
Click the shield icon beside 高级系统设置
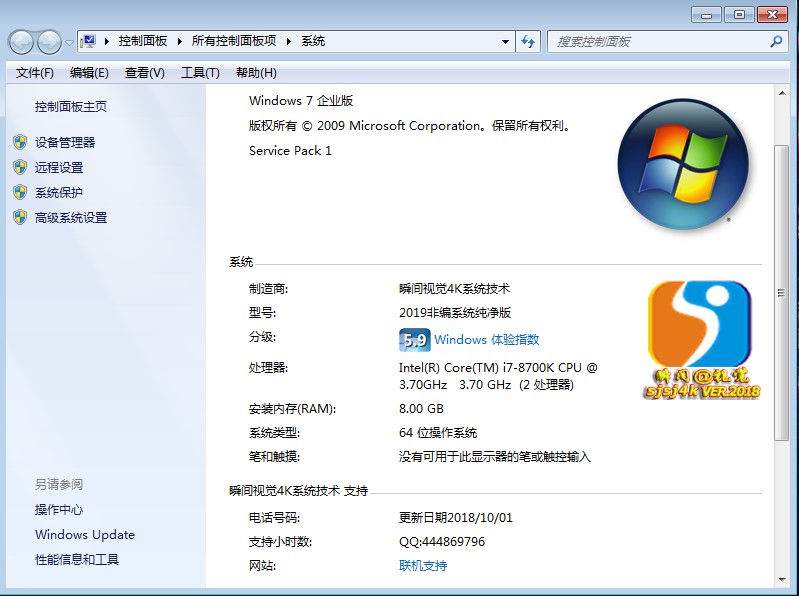pyautogui.click(x=20, y=218)
